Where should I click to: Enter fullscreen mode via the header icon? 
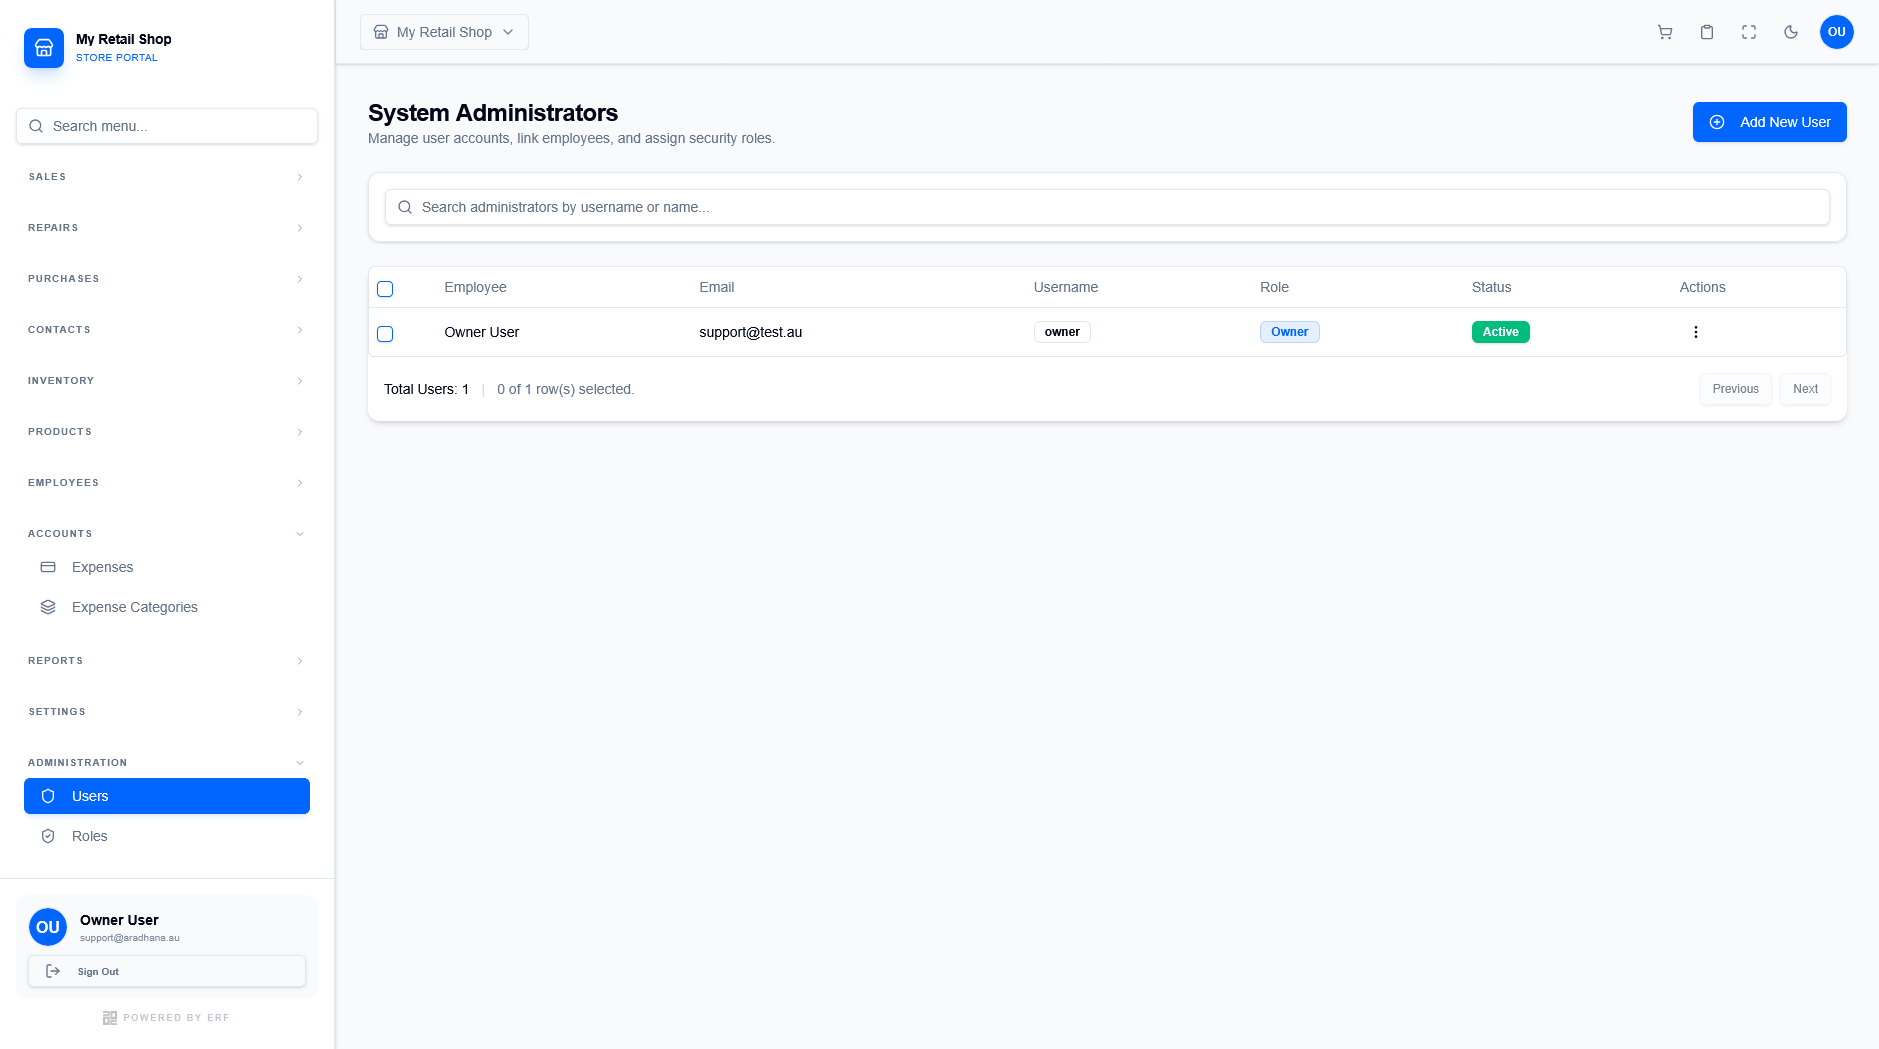(1748, 32)
